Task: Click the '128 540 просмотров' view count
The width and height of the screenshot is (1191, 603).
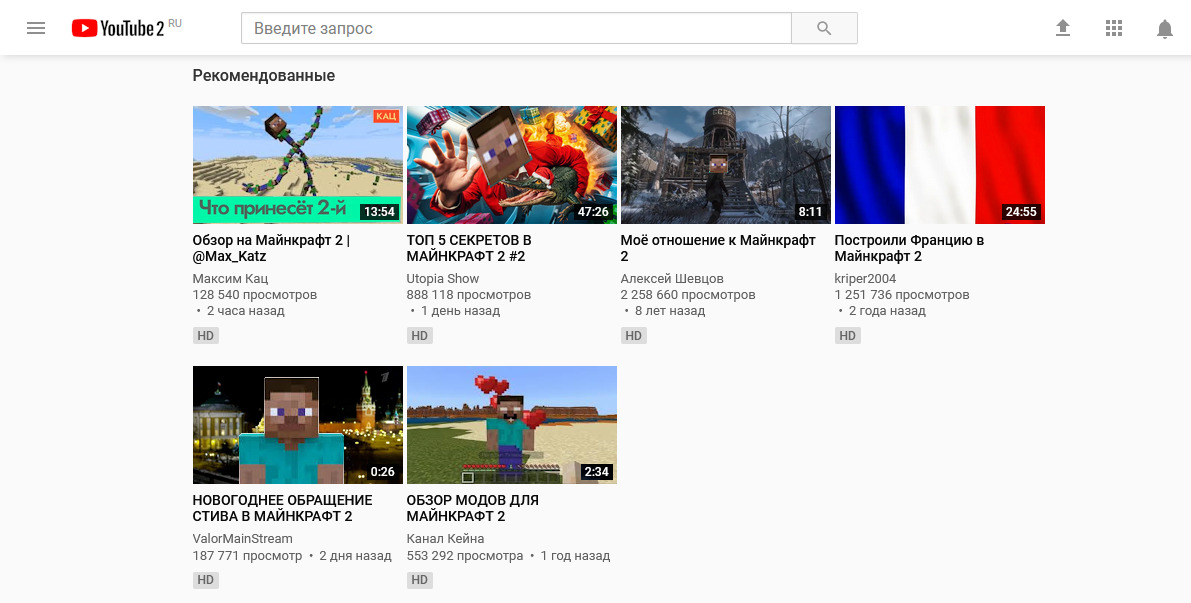Action: (255, 295)
